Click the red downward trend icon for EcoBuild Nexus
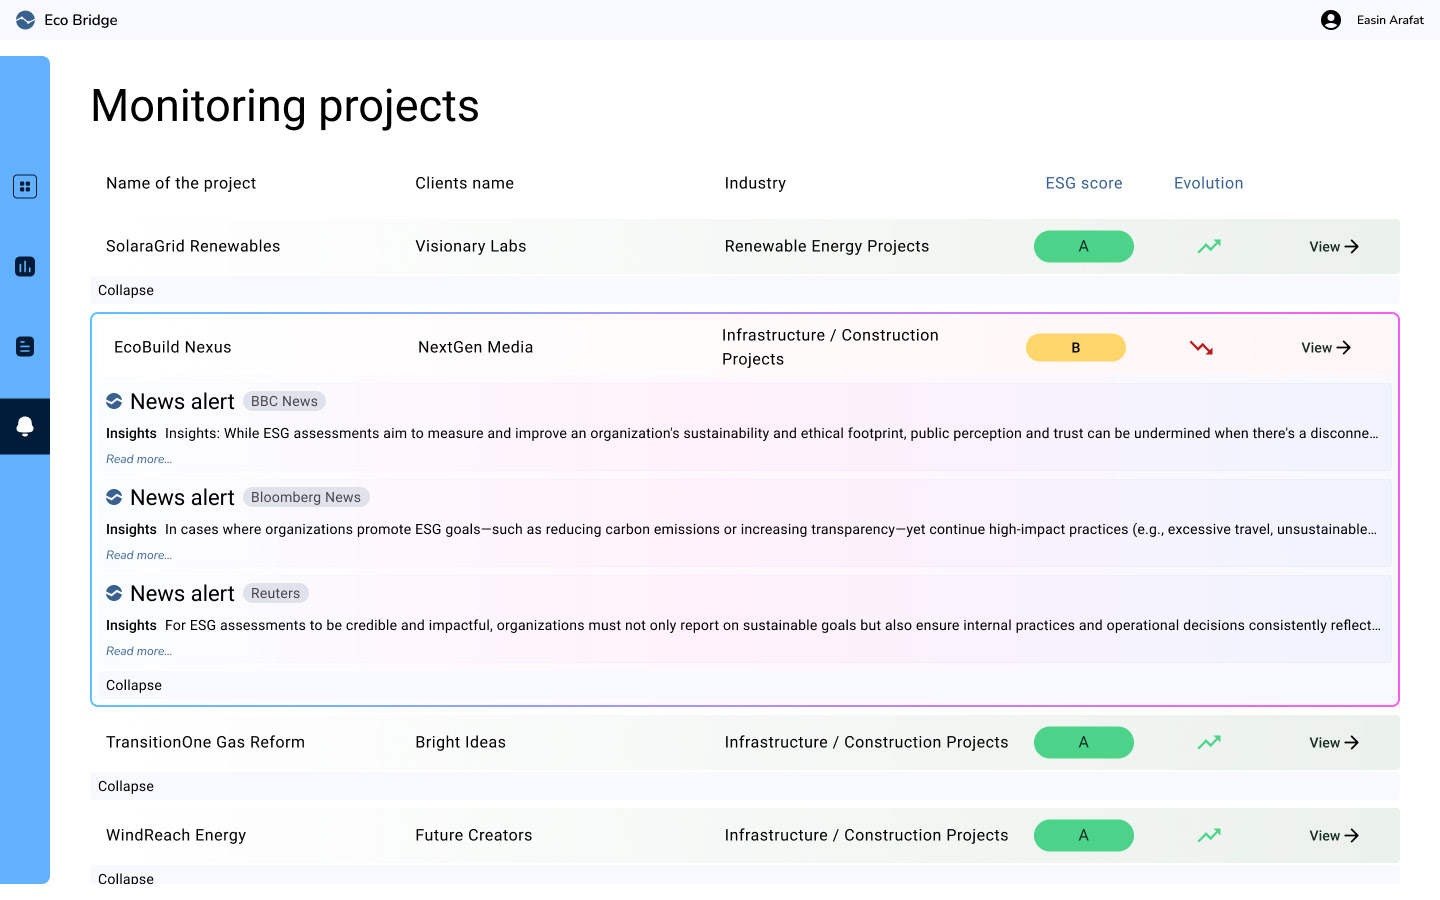The height and width of the screenshot is (900, 1440). click(x=1201, y=348)
